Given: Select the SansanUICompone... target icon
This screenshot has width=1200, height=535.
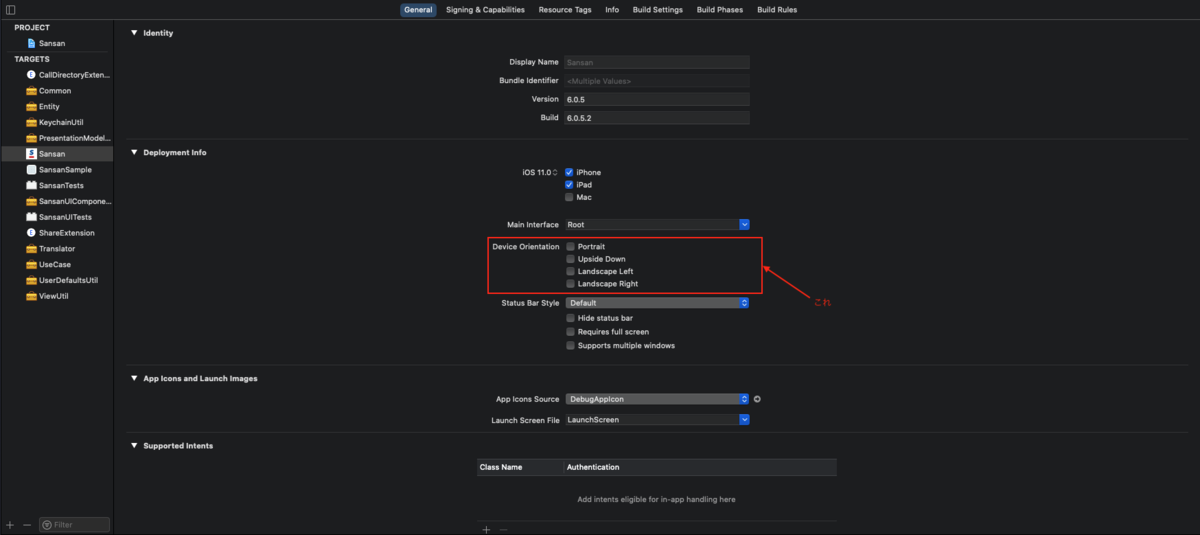Looking at the screenshot, I should 31,201.
